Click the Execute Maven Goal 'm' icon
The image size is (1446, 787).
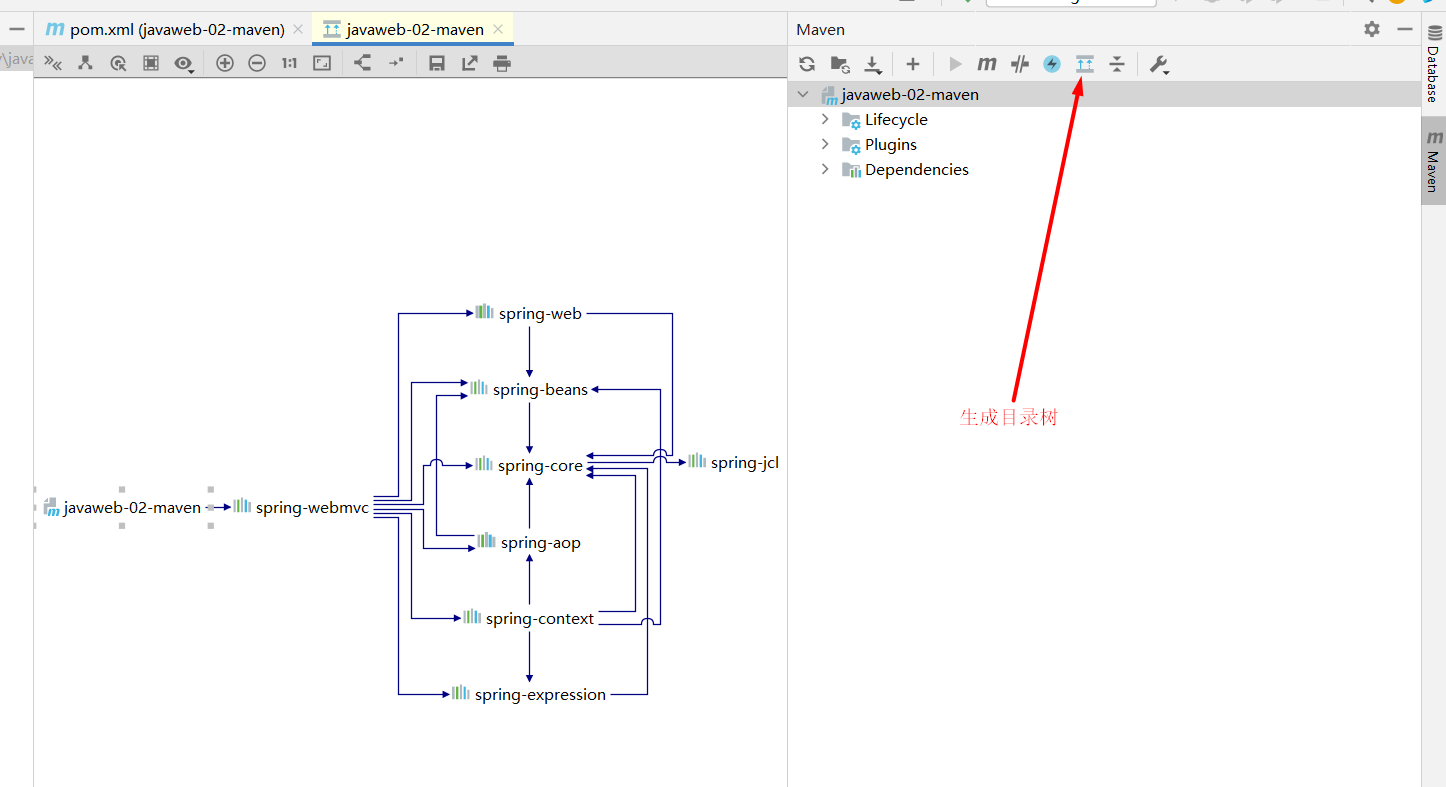click(987, 64)
